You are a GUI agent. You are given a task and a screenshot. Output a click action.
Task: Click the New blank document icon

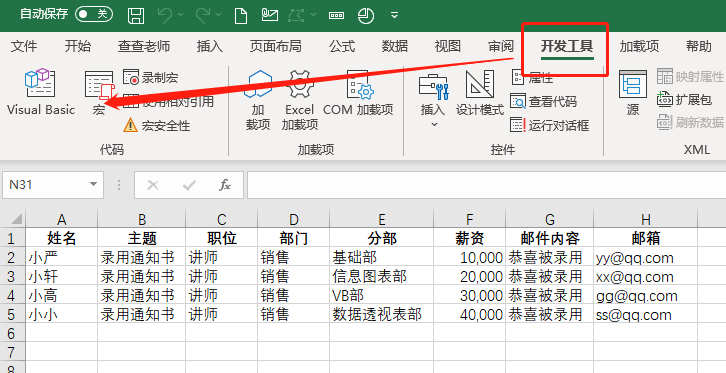coord(241,15)
